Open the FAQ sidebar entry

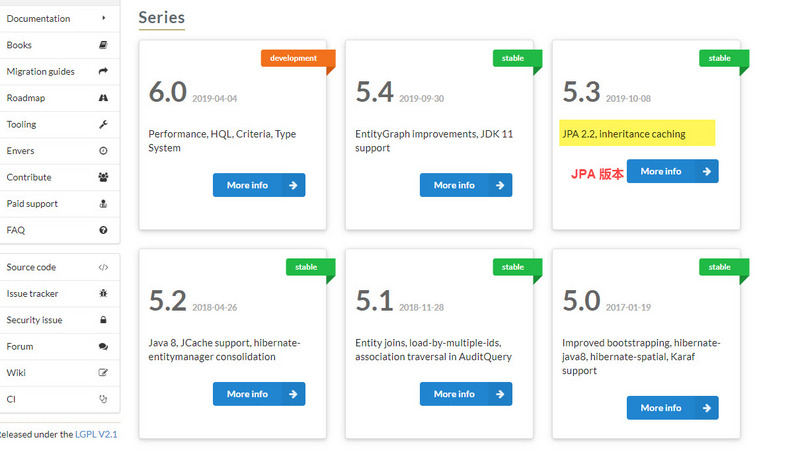pos(60,231)
